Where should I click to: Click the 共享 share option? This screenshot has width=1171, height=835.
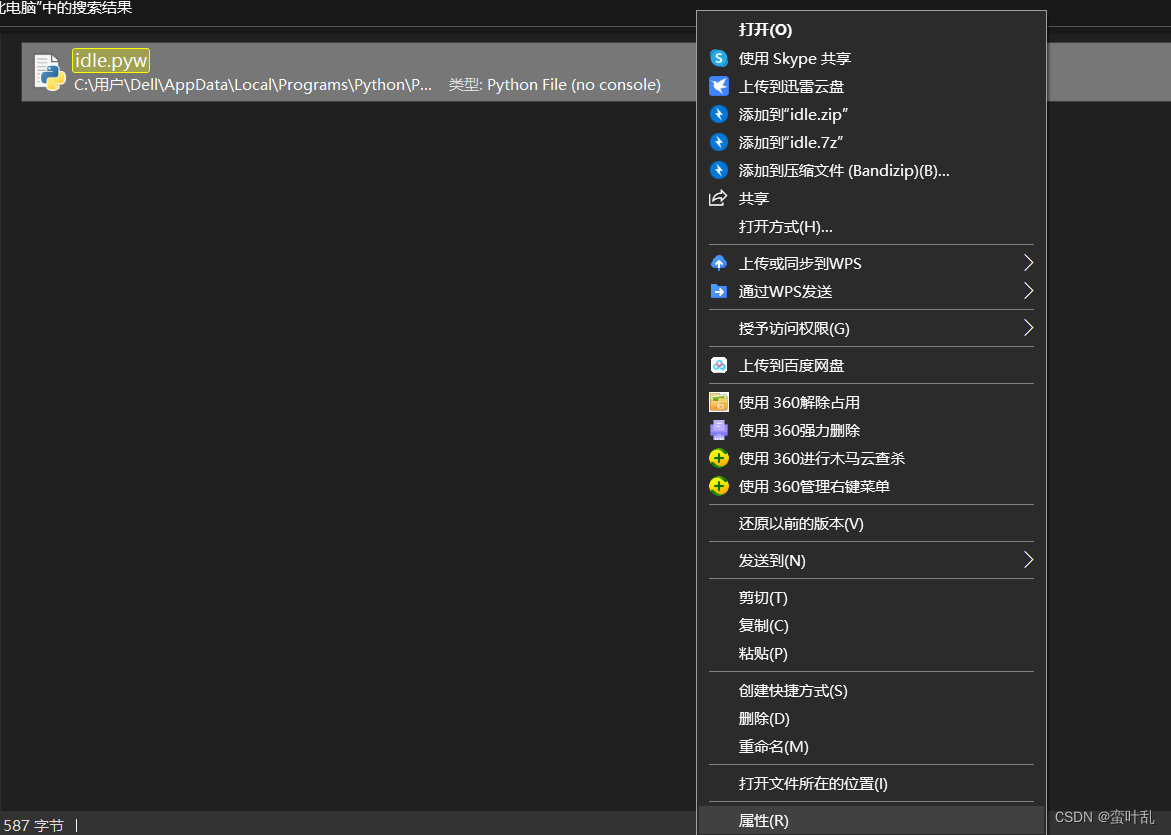(x=753, y=198)
